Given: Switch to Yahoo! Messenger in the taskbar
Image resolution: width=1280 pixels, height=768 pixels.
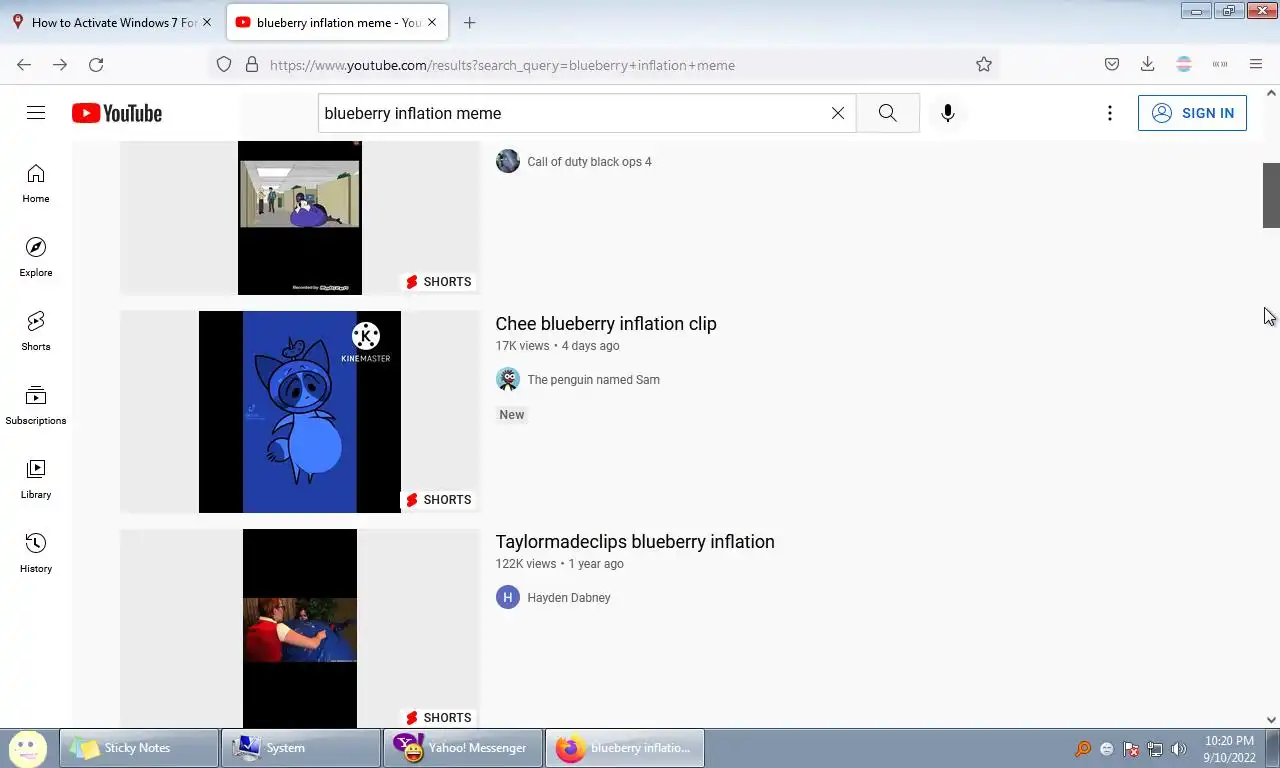Looking at the screenshot, I should (463, 748).
